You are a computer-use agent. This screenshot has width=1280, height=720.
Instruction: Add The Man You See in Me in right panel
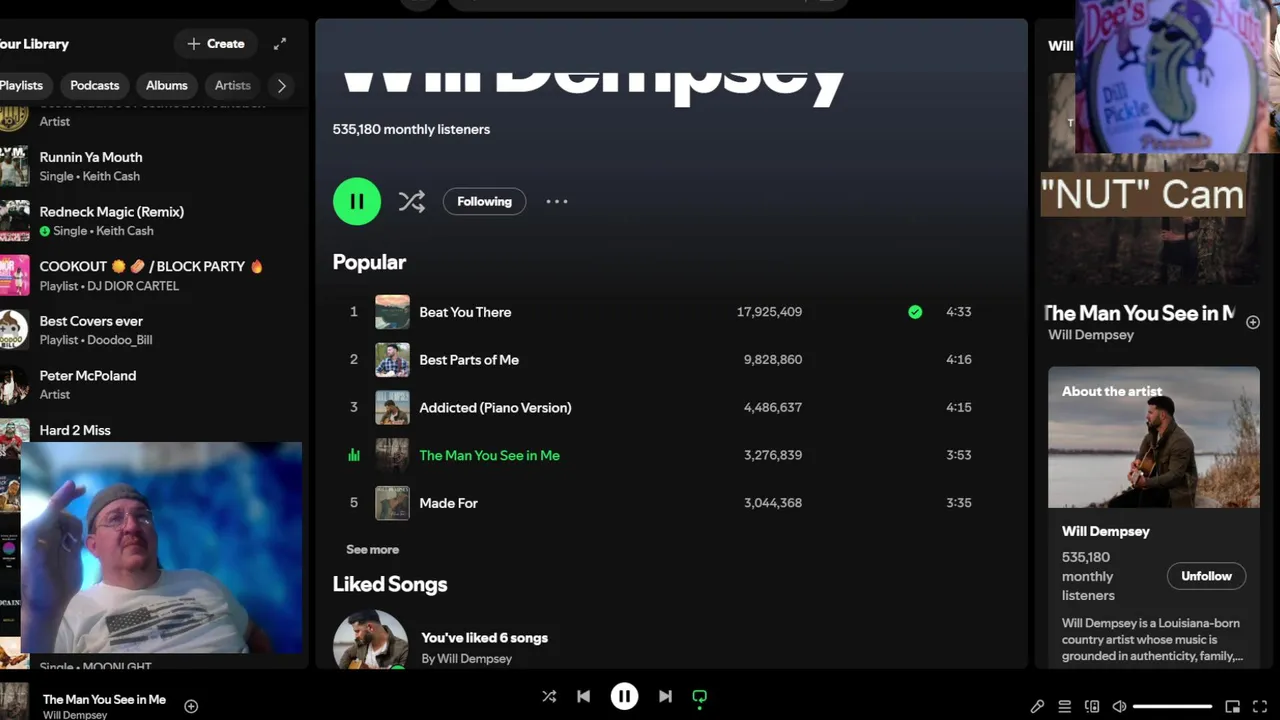tap(1253, 322)
